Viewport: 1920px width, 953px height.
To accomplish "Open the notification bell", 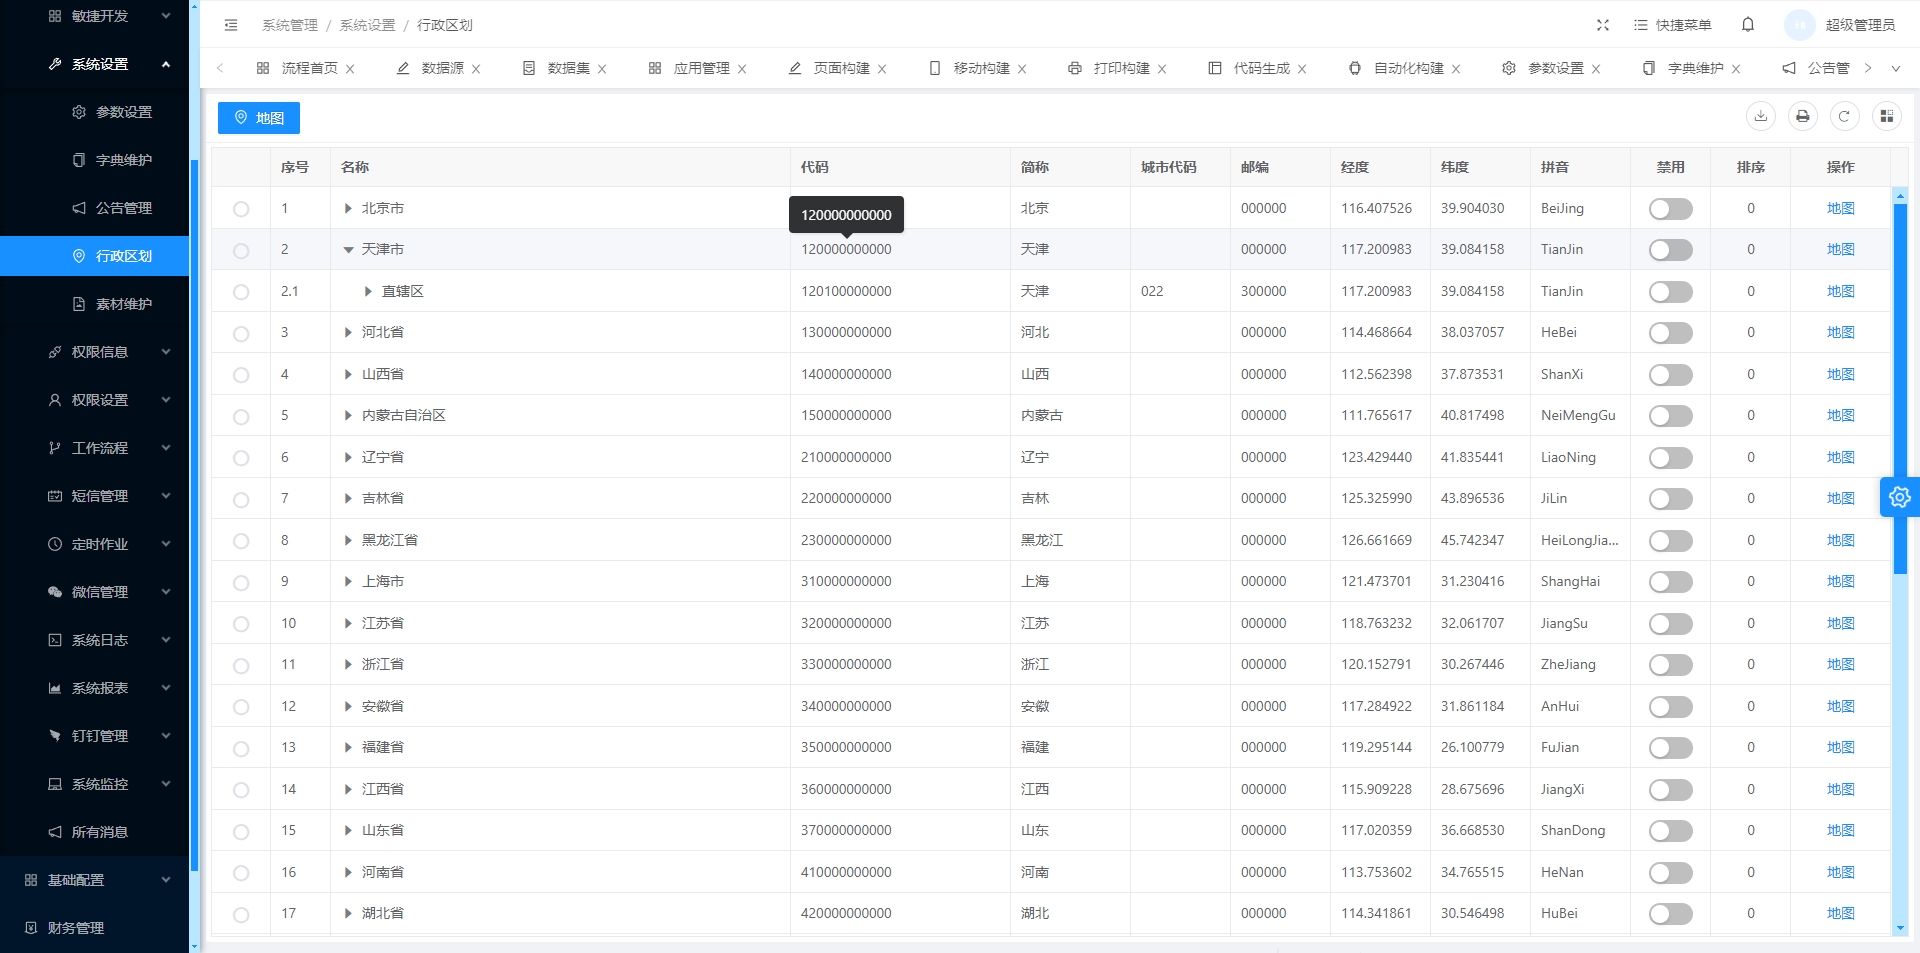I will [x=1748, y=25].
